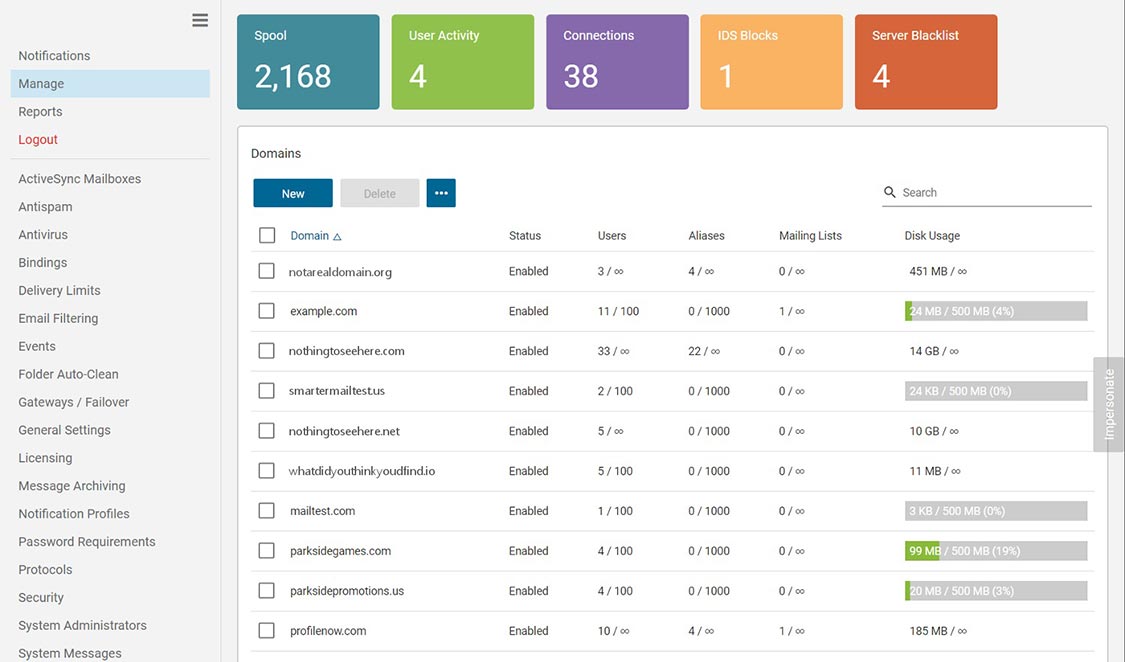Open Notifications in the sidebar

(x=55, y=56)
